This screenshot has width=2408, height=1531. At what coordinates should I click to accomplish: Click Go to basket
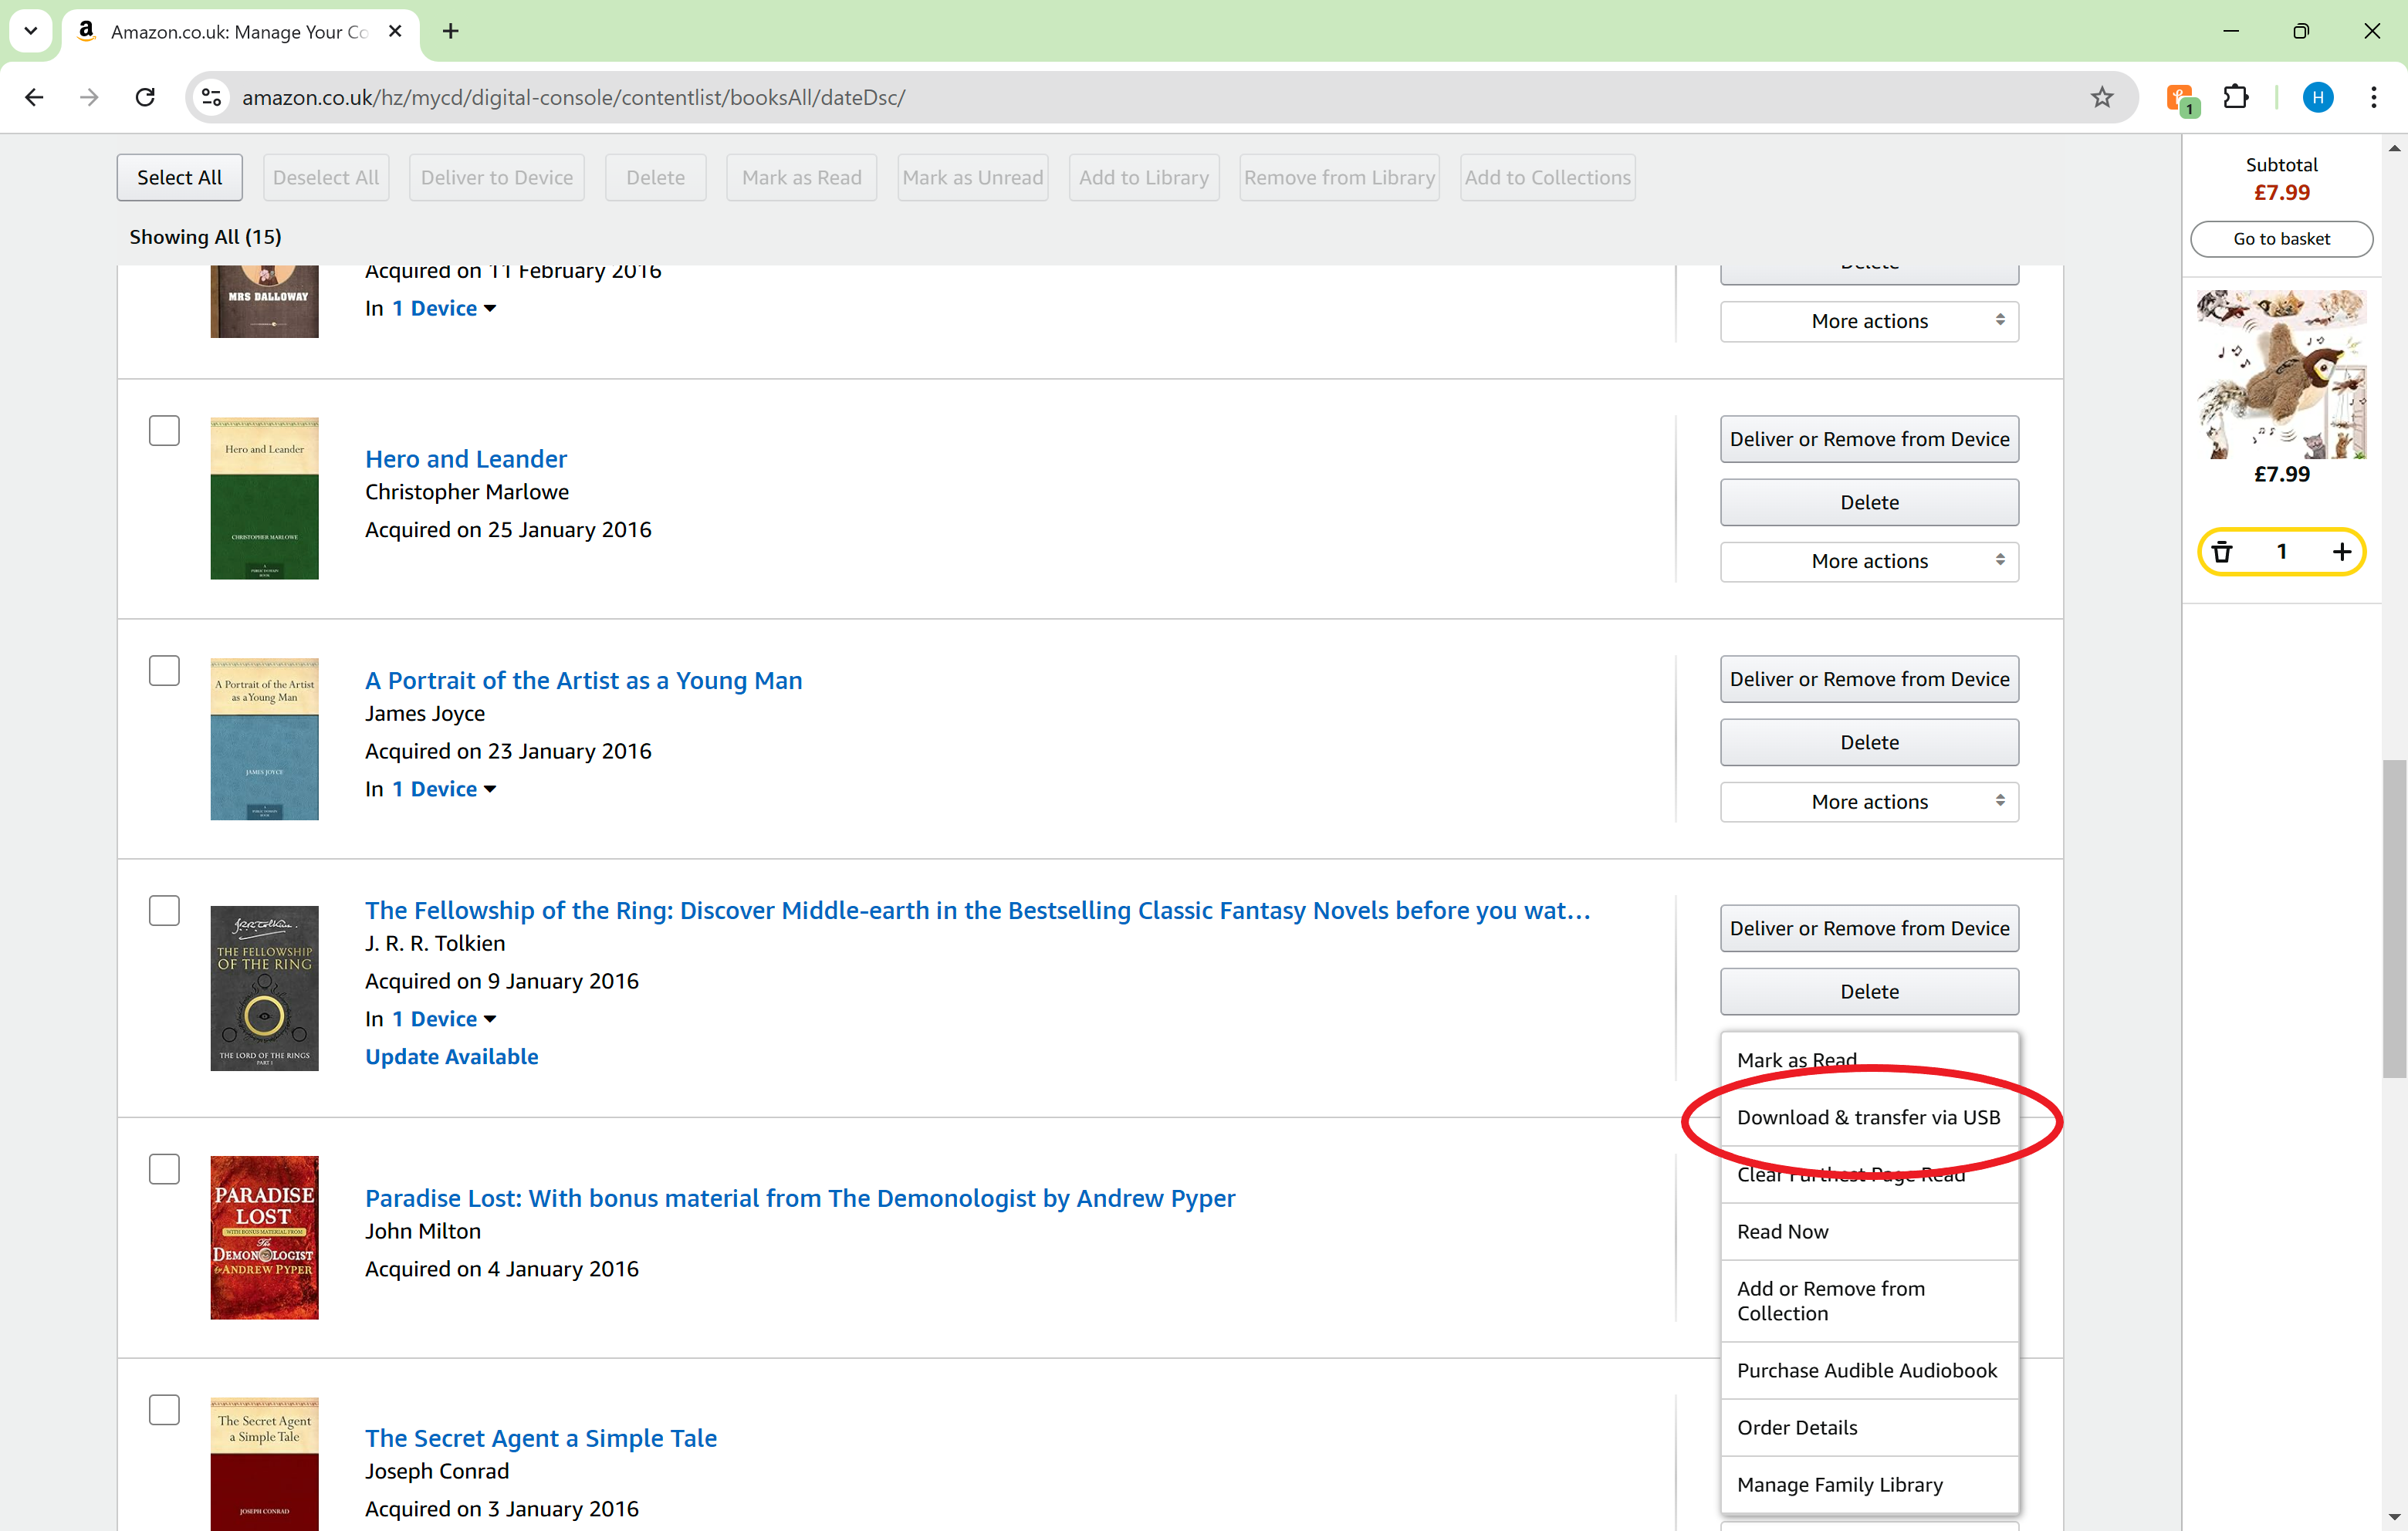[x=2281, y=238]
